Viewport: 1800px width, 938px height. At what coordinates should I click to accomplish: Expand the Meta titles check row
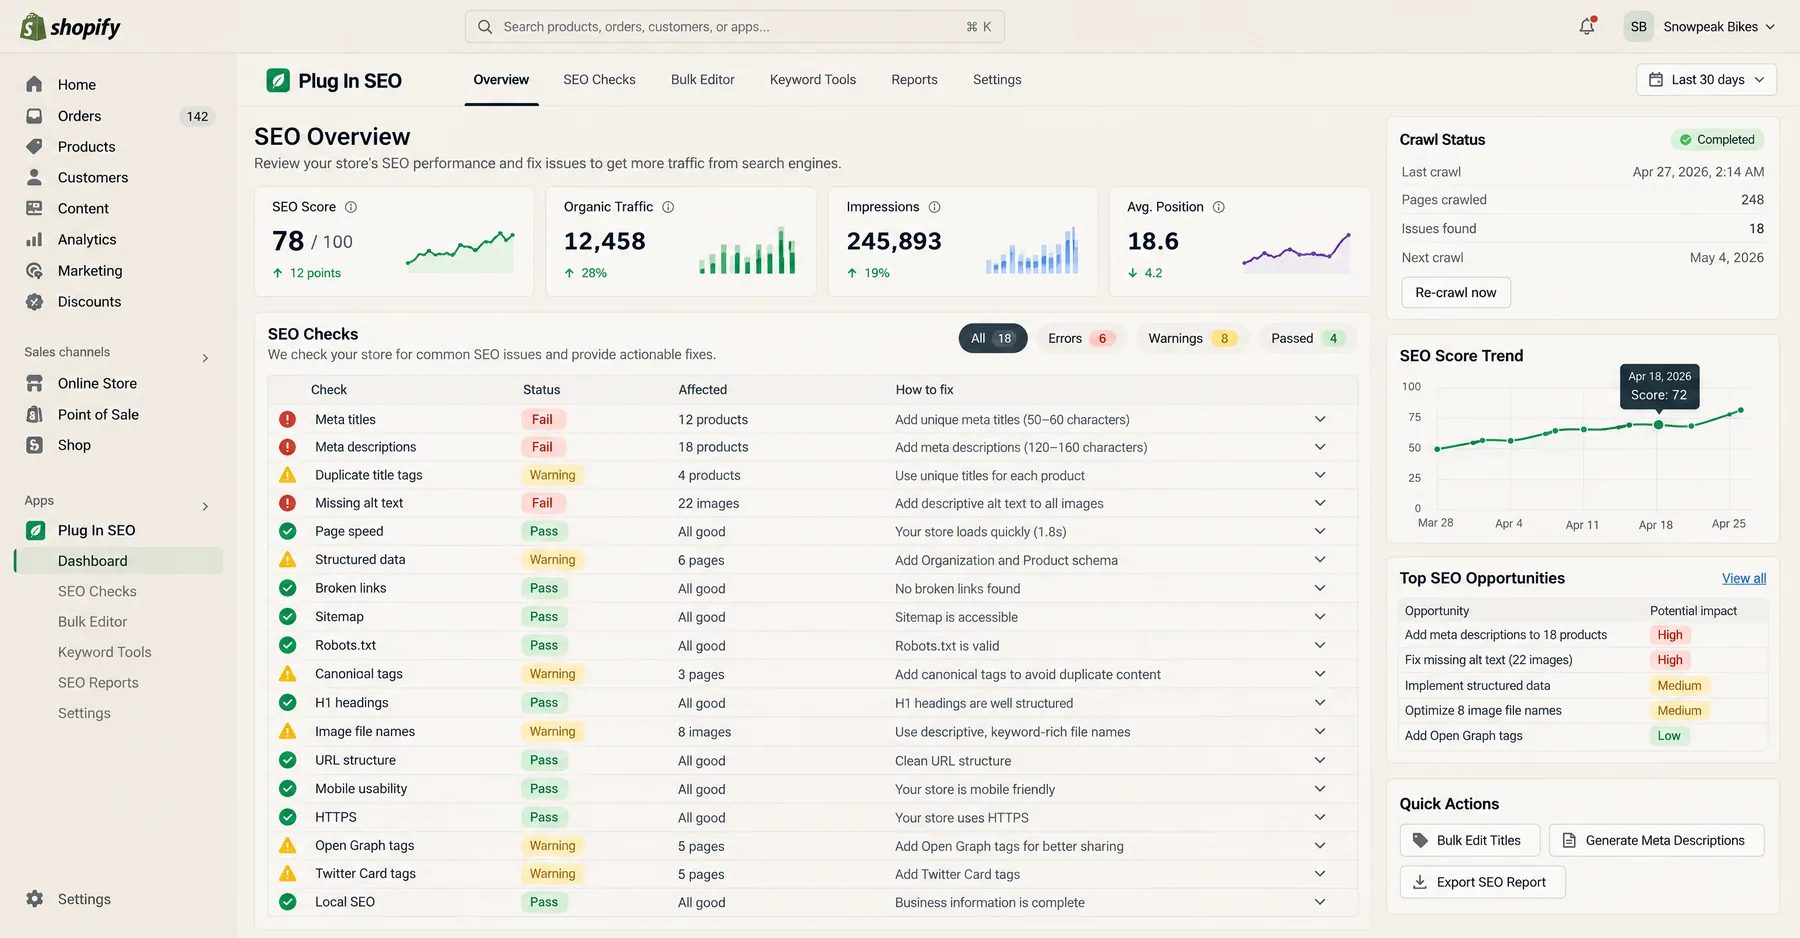(x=1320, y=419)
